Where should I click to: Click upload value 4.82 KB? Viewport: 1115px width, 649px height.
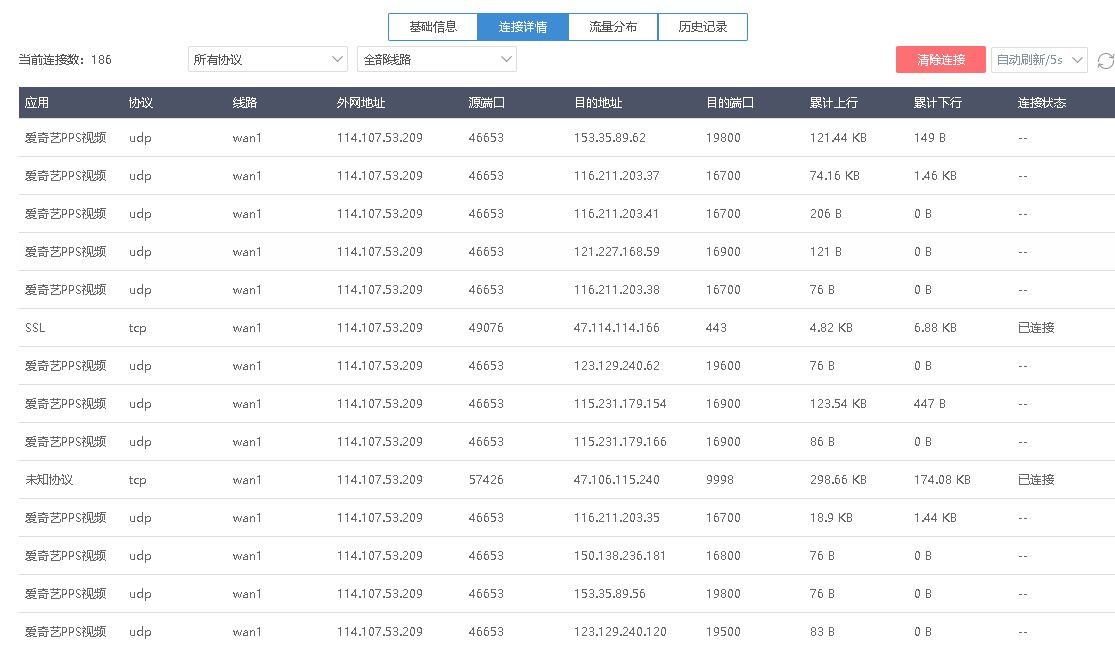pos(831,328)
